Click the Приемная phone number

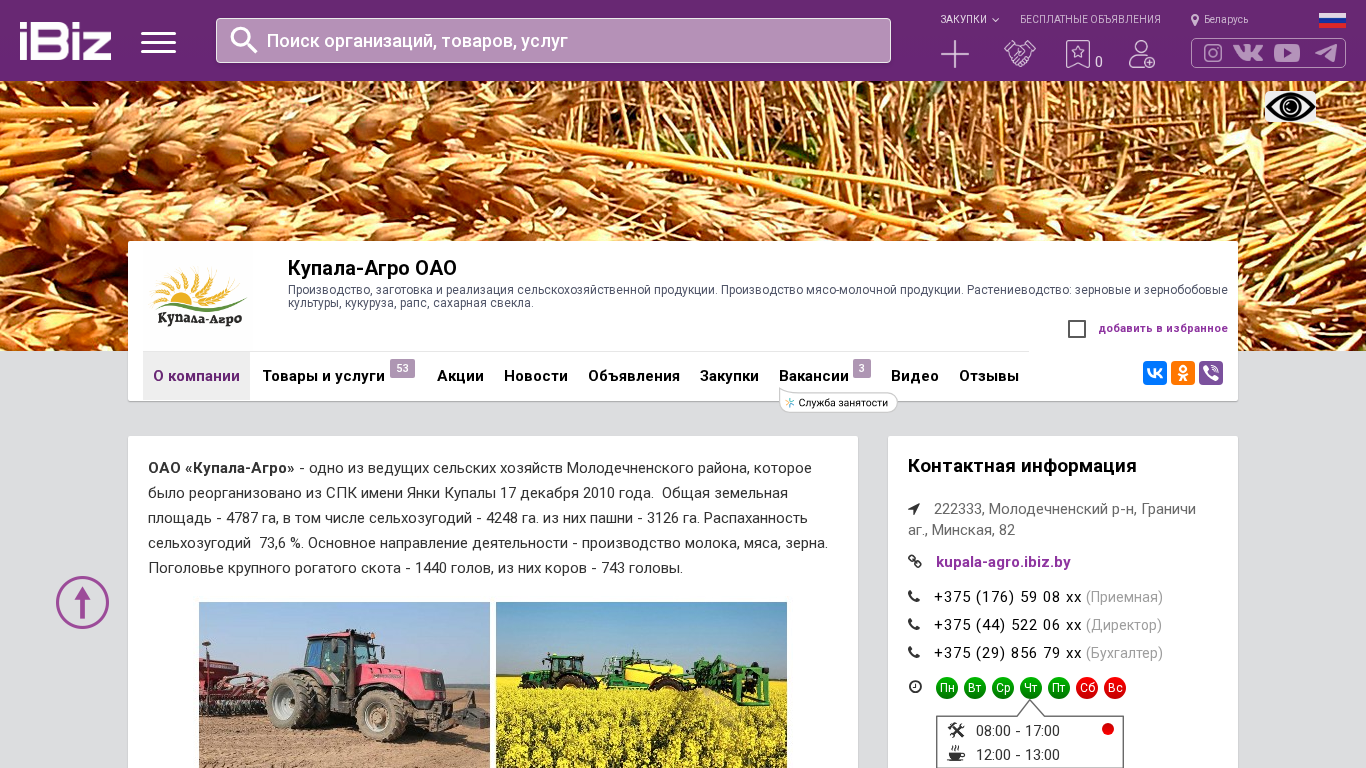tap(1008, 597)
